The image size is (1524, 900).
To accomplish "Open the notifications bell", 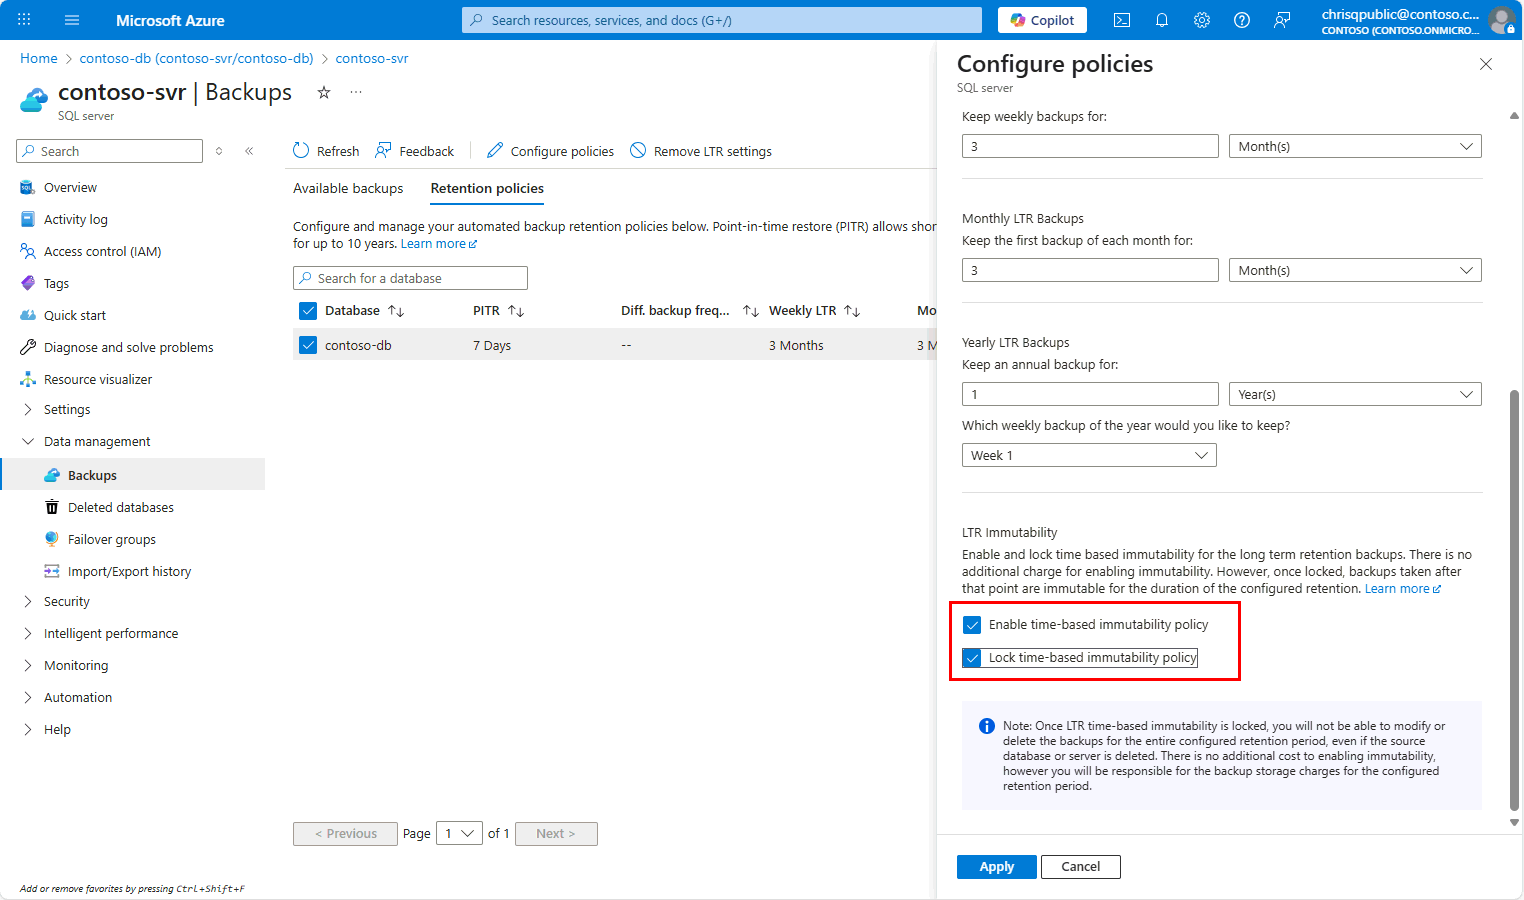I will [1162, 20].
